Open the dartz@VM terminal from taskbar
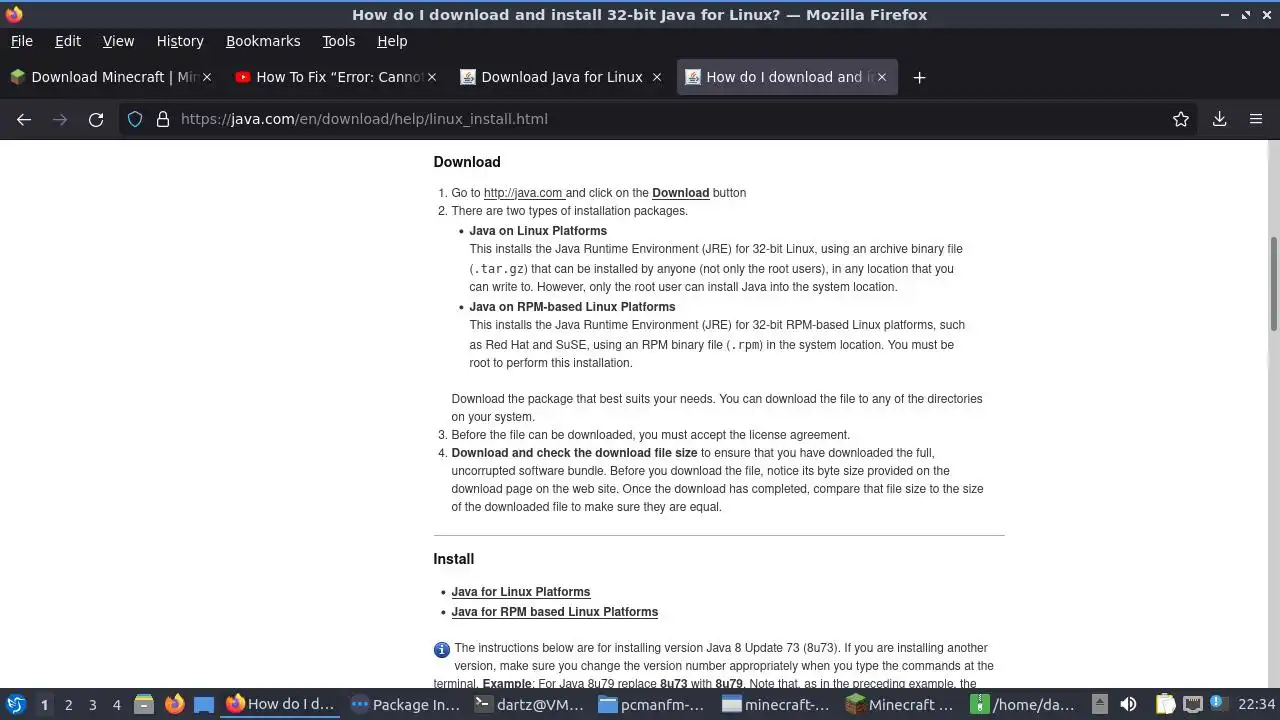The image size is (1280, 720). [x=529, y=704]
